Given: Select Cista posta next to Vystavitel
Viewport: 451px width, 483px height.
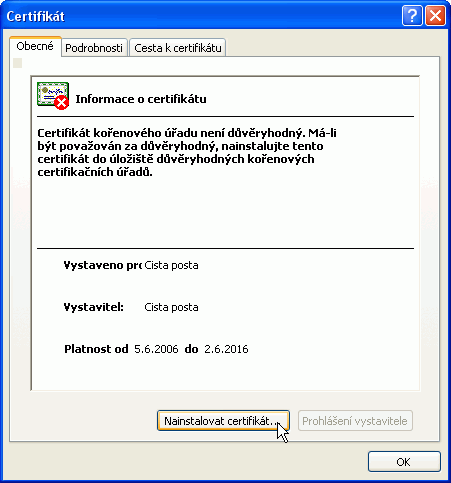Looking at the screenshot, I should tap(171, 307).
